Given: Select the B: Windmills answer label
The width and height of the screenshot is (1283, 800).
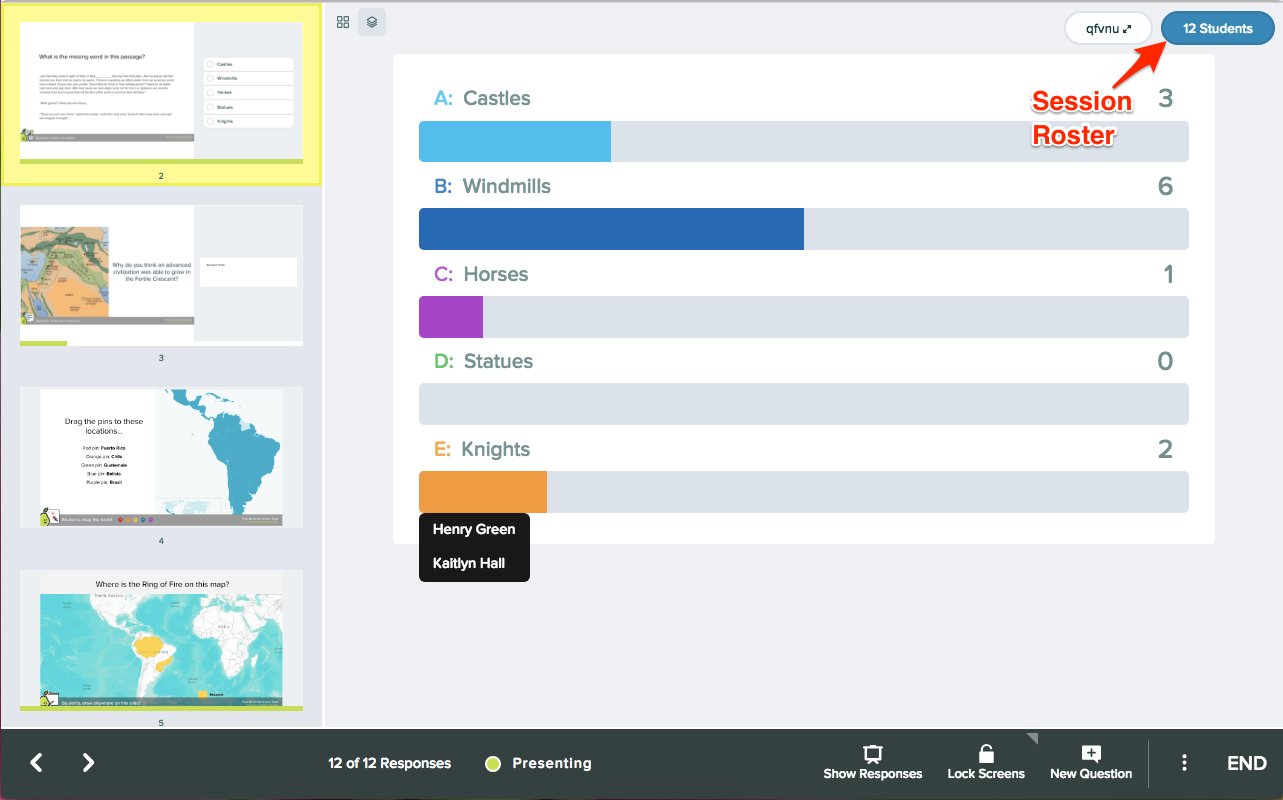Looking at the screenshot, I should 492,186.
